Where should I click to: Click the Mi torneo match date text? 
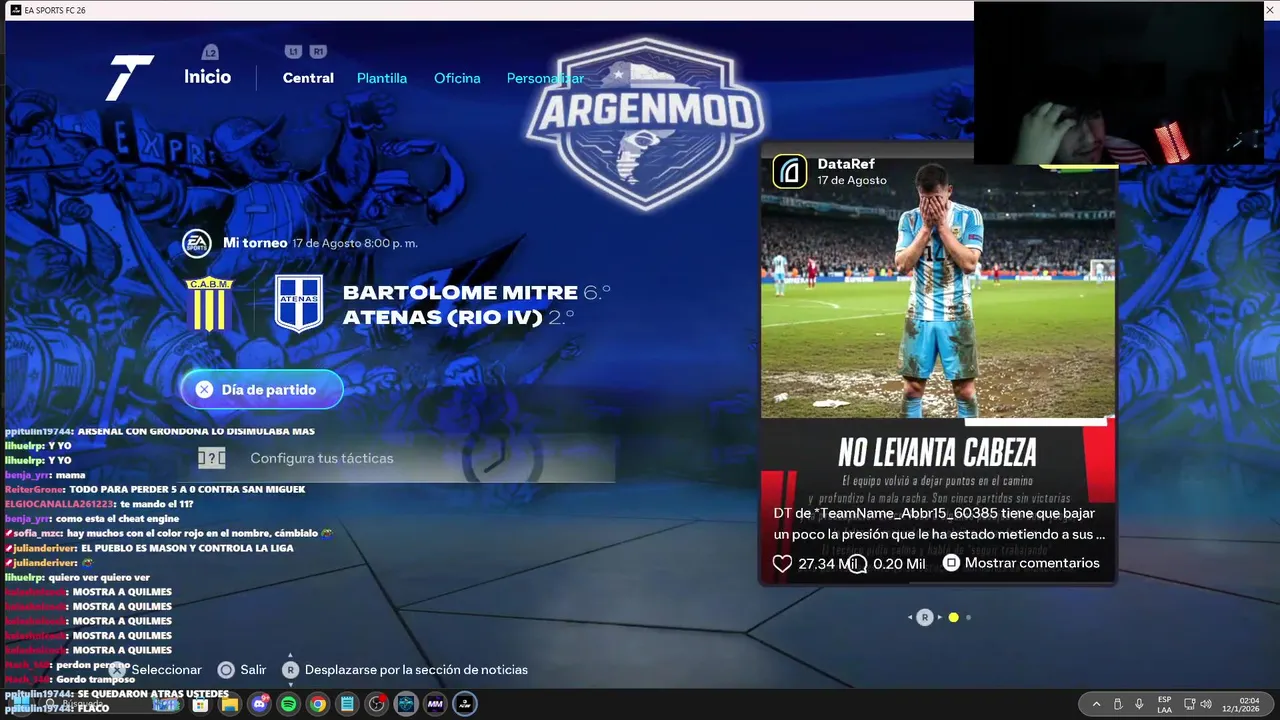click(x=354, y=243)
